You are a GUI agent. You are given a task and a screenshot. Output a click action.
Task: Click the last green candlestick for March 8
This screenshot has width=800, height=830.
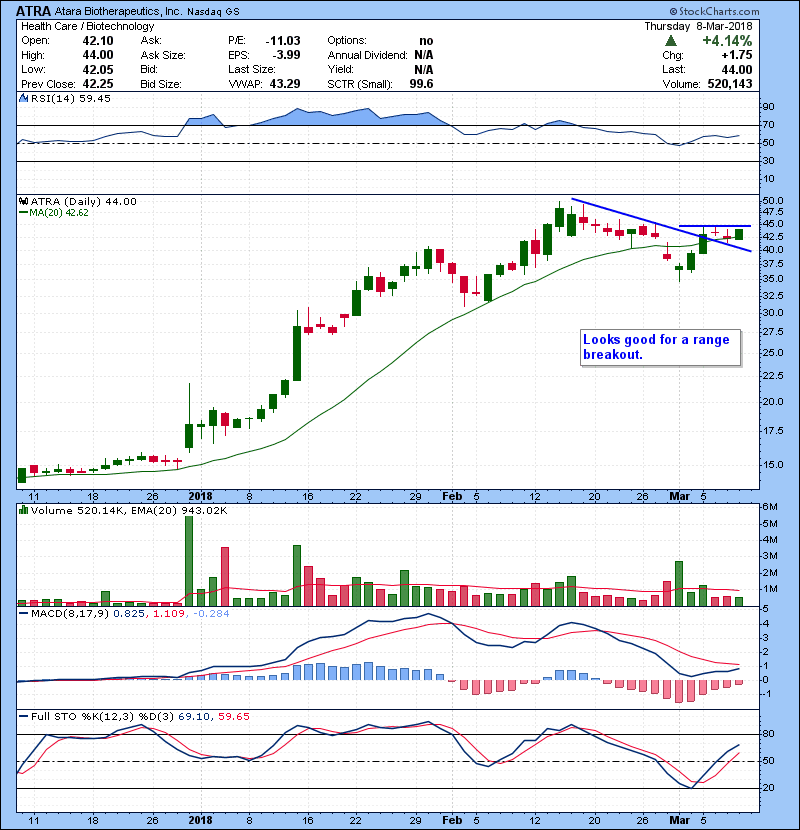[739, 234]
